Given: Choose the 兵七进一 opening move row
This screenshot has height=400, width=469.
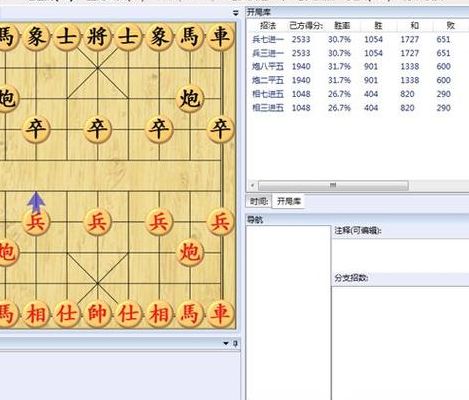Looking at the screenshot, I should tap(353, 39).
